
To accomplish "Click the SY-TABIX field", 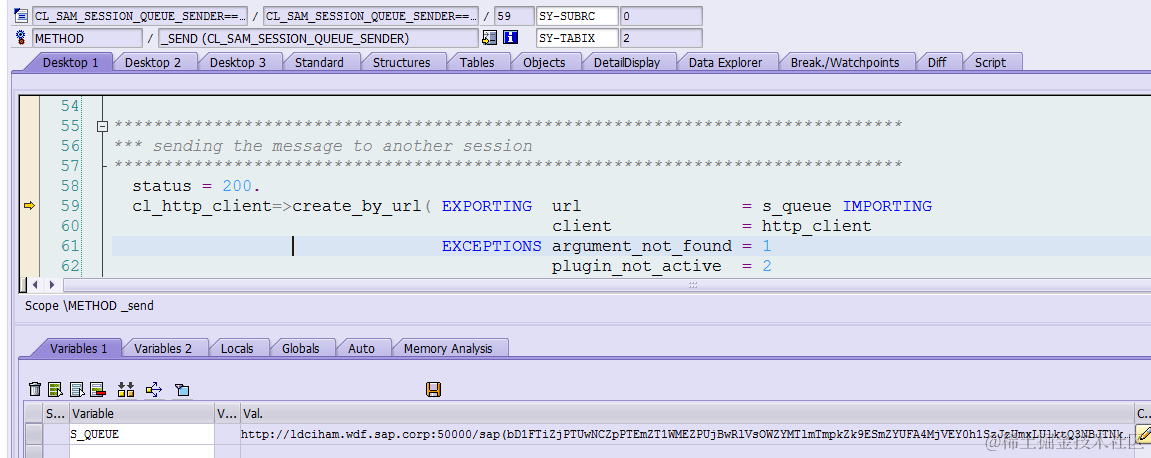I will tap(577, 38).
